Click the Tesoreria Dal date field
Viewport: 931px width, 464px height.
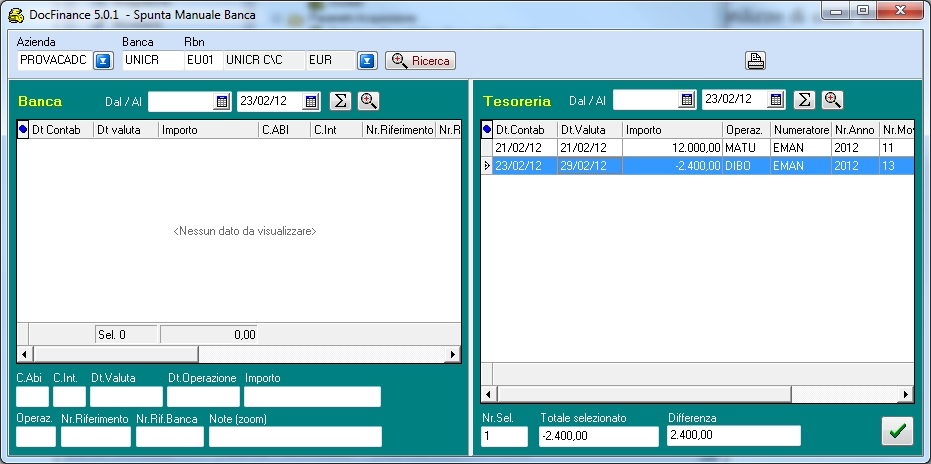click(646, 100)
